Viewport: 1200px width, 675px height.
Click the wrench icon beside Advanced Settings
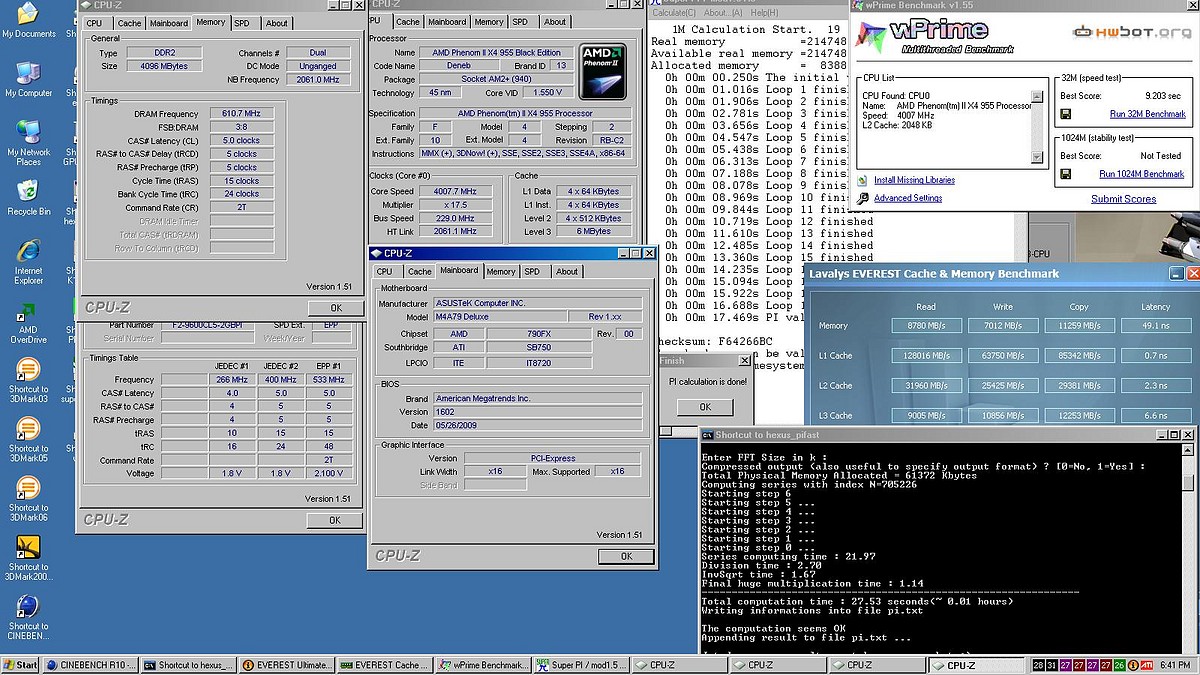863,198
